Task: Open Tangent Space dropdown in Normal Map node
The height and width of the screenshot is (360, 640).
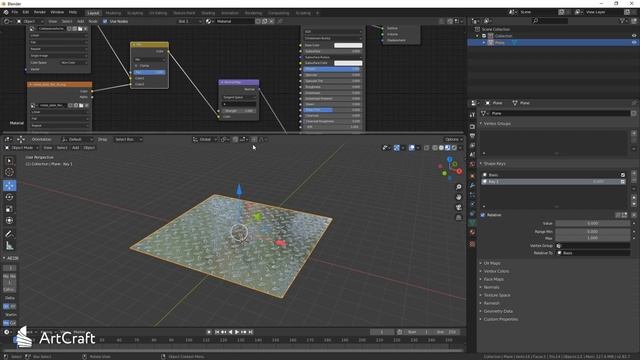Action: click(x=239, y=98)
